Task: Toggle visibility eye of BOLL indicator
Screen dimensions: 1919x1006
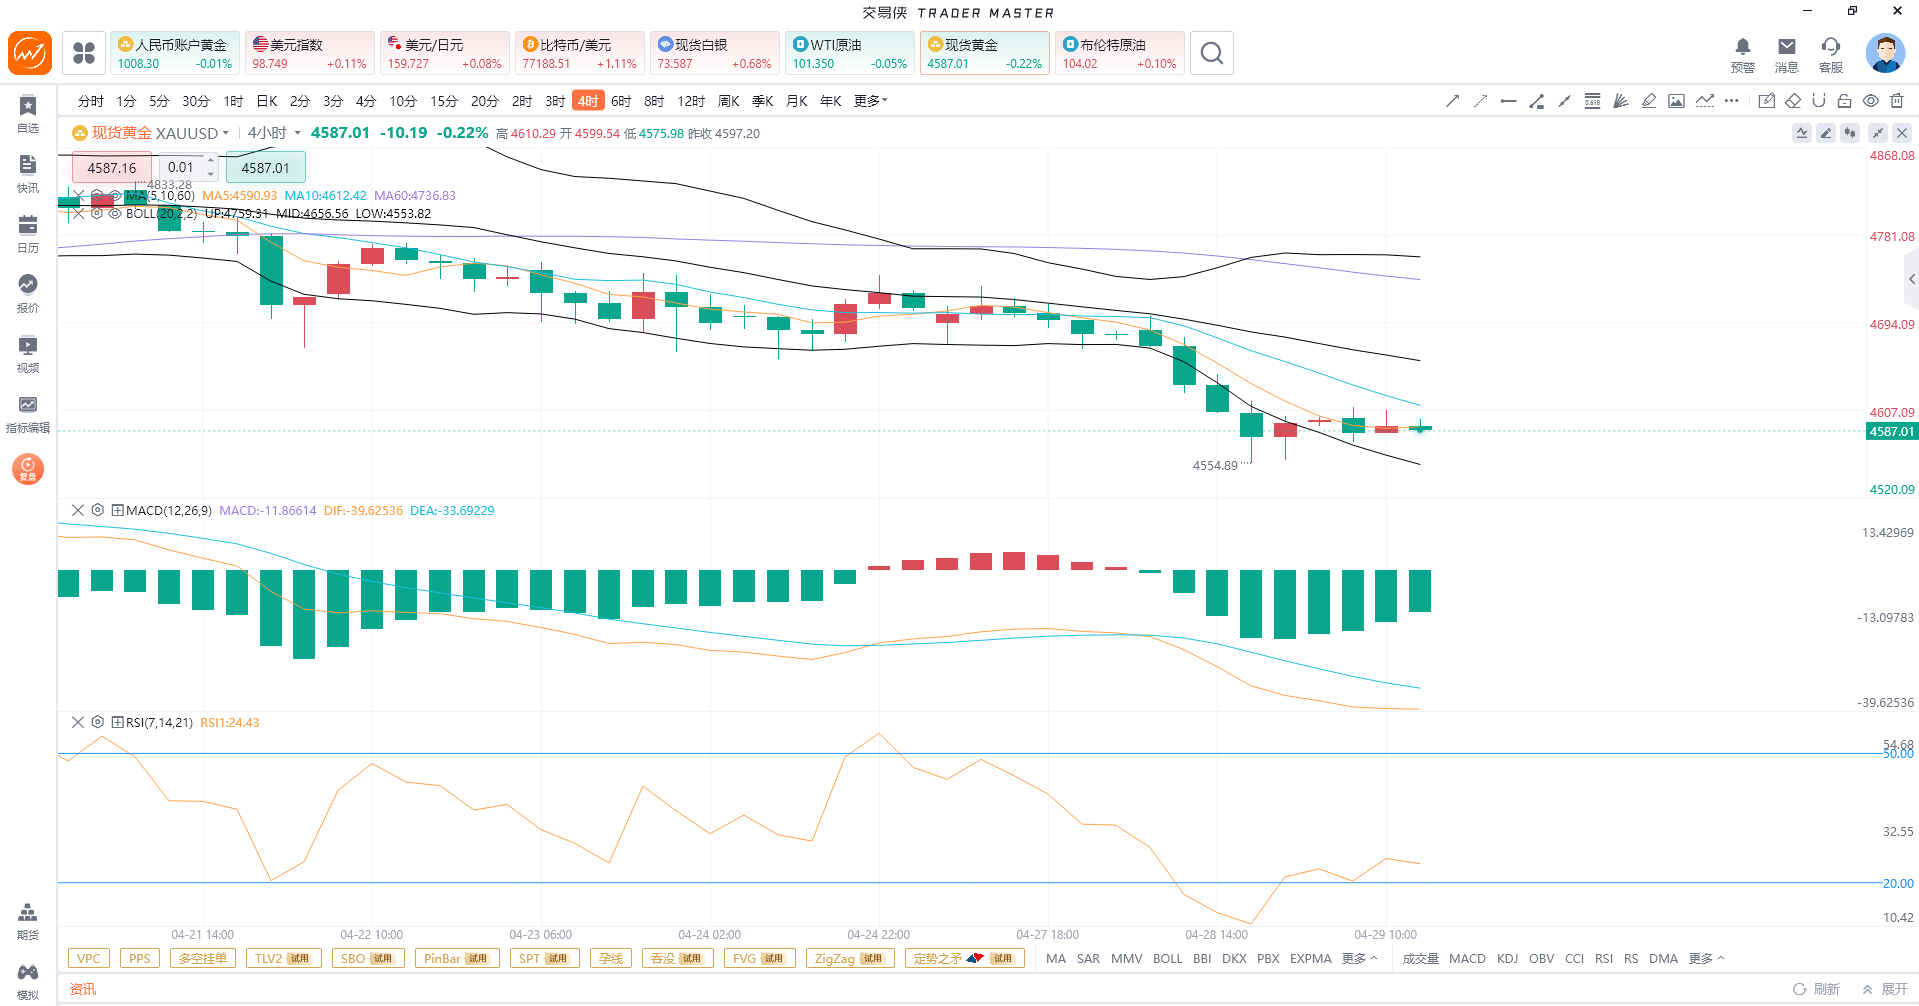Action: point(115,213)
